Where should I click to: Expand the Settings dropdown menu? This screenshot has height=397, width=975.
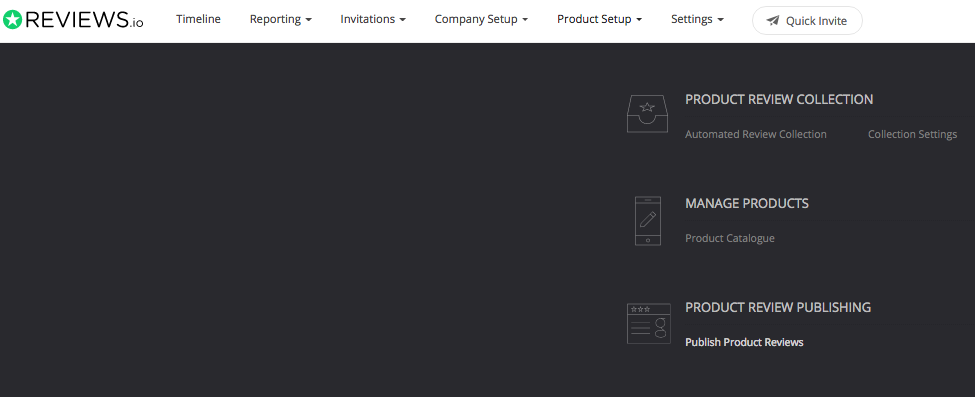point(698,19)
